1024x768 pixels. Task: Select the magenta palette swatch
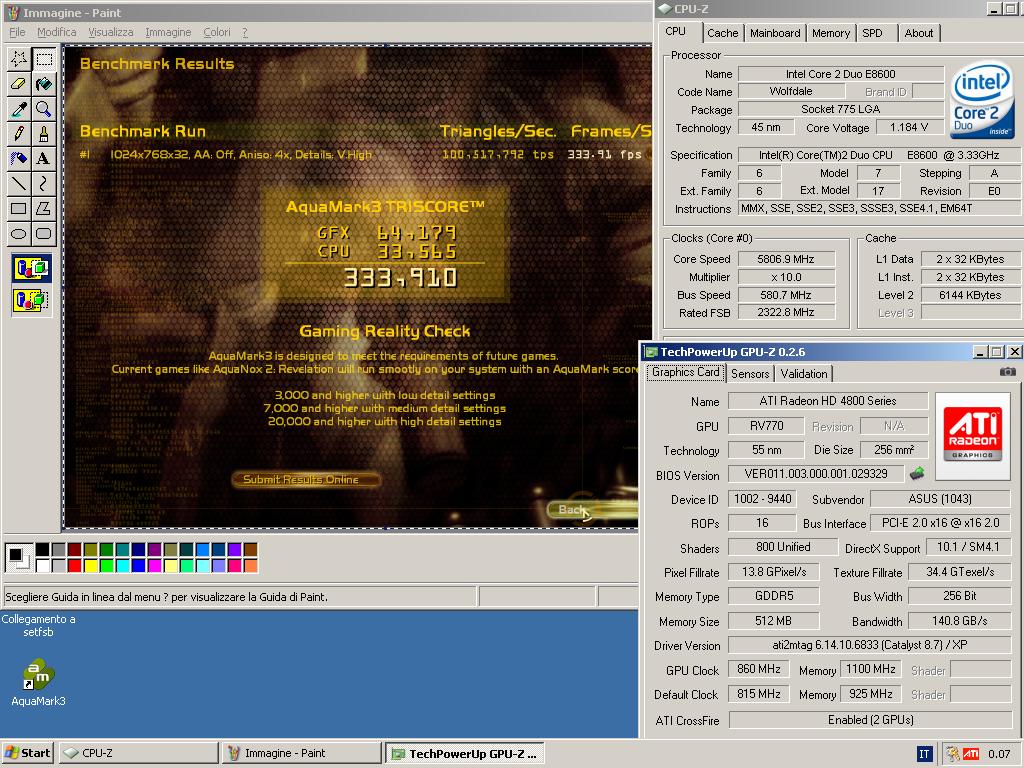click(154, 566)
